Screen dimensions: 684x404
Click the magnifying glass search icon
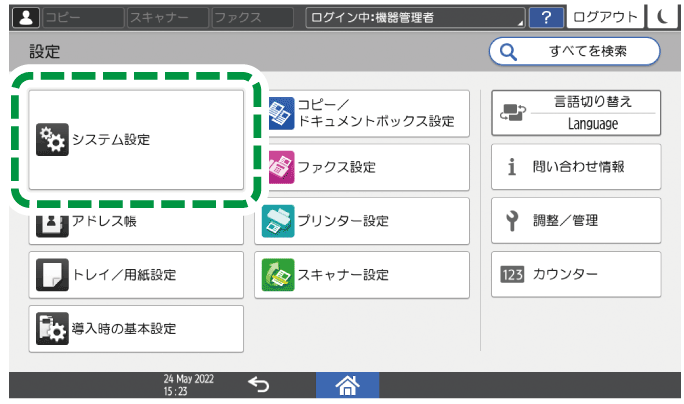508,52
